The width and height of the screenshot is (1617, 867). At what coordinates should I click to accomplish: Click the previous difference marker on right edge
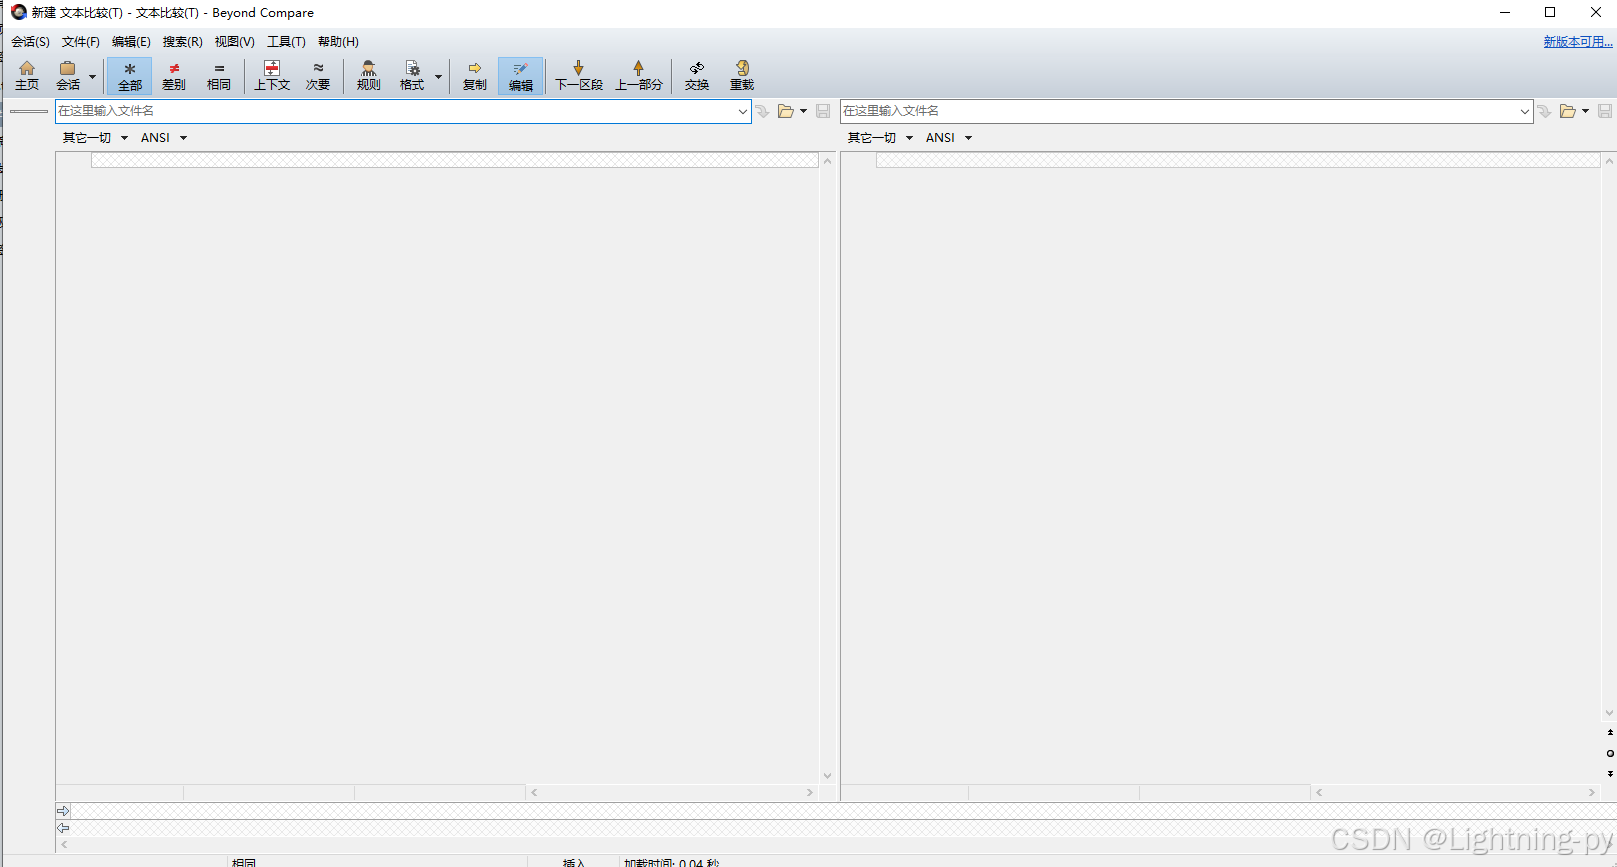(x=1610, y=733)
